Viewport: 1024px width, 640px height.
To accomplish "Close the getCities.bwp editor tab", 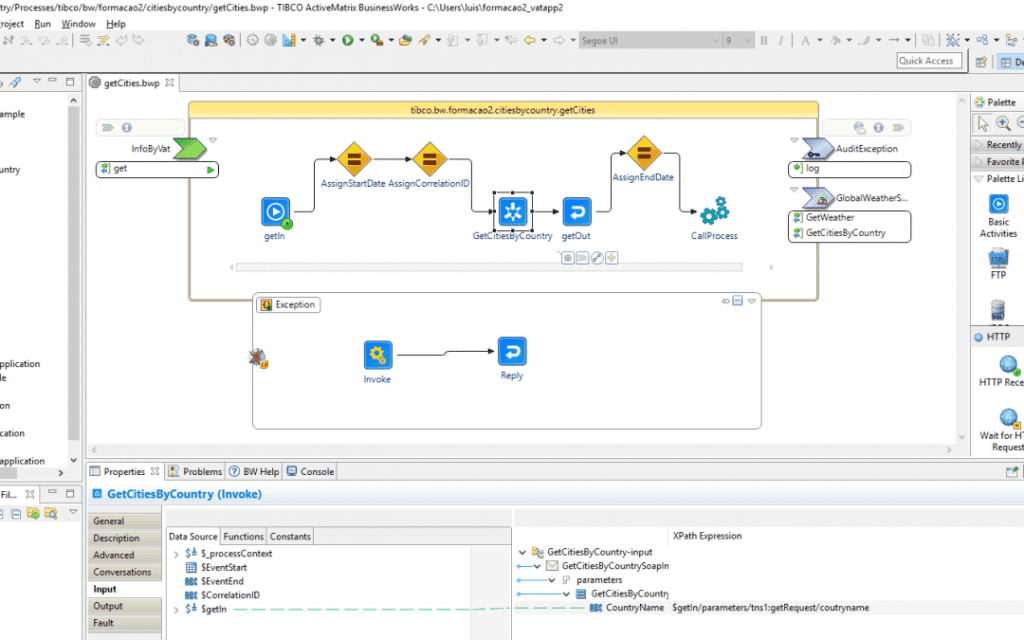I will [170, 83].
